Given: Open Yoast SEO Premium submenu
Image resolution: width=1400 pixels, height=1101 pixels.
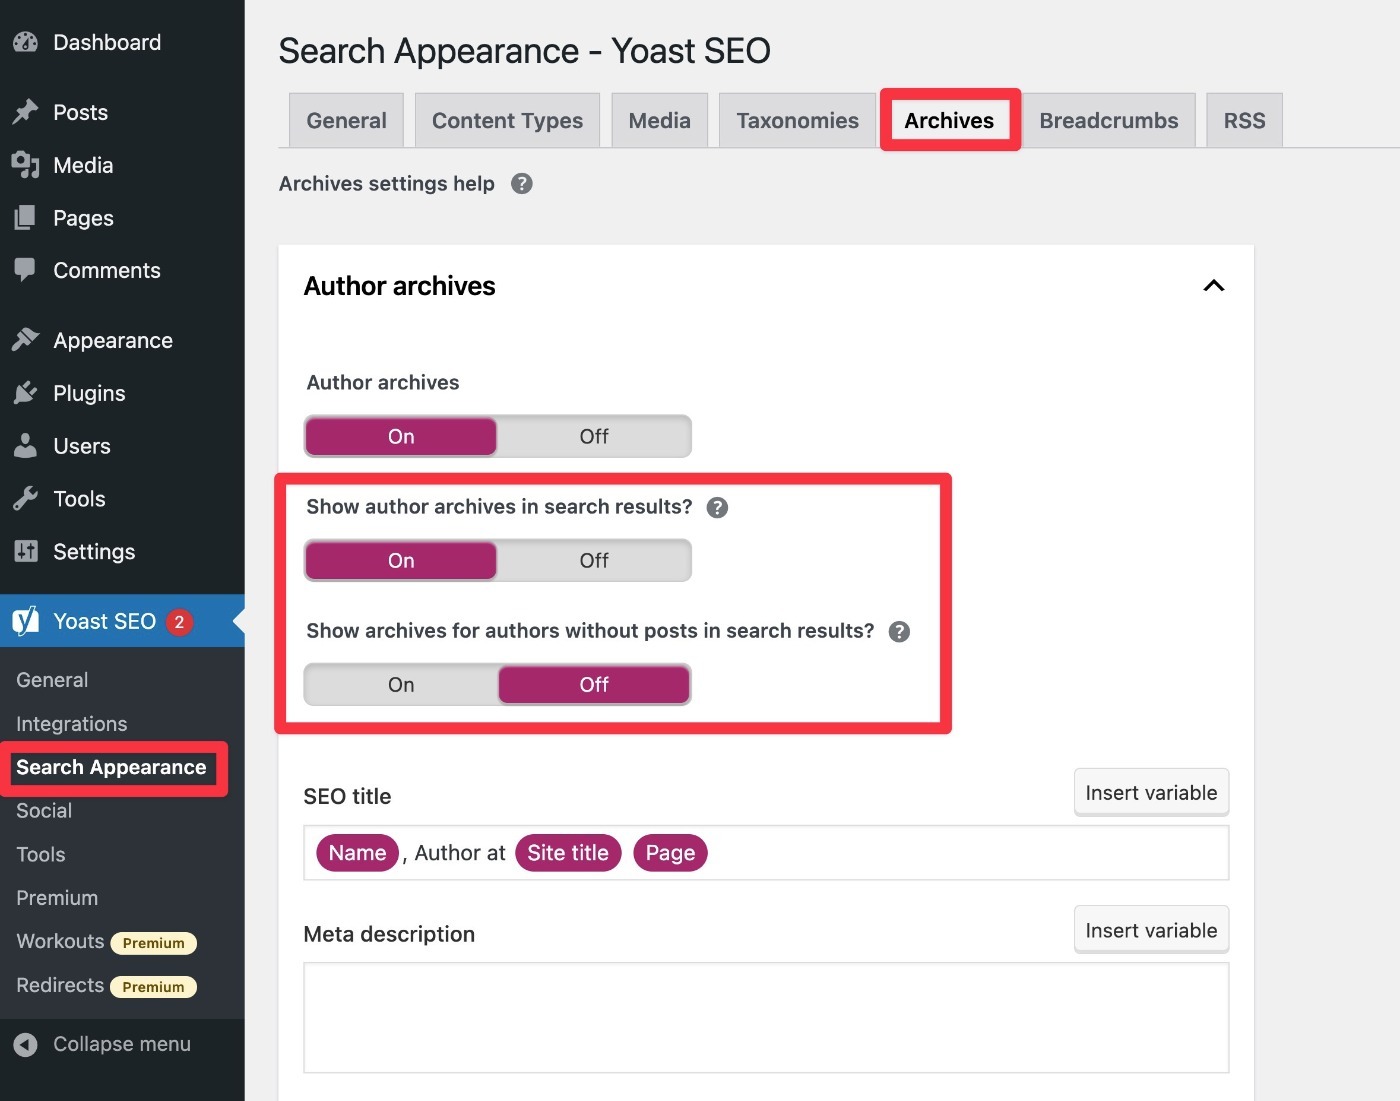Looking at the screenshot, I should pyautogui.click(x=57, y=898).
